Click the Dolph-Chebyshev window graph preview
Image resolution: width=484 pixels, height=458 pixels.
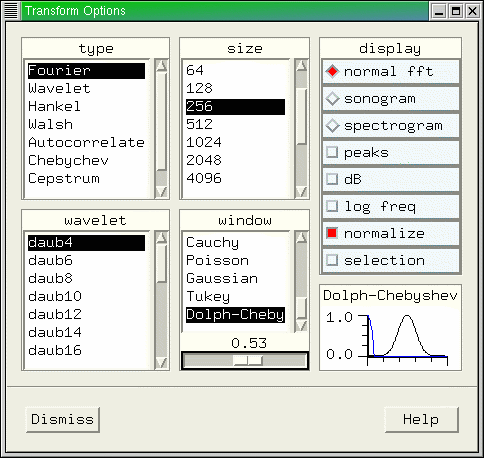pyautogui.click(x=390, y=327)
